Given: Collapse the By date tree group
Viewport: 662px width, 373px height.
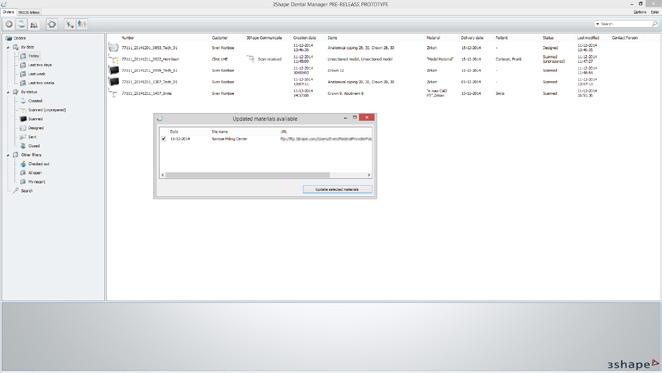Looking at the screenshot, I should (x=8, y=47).
